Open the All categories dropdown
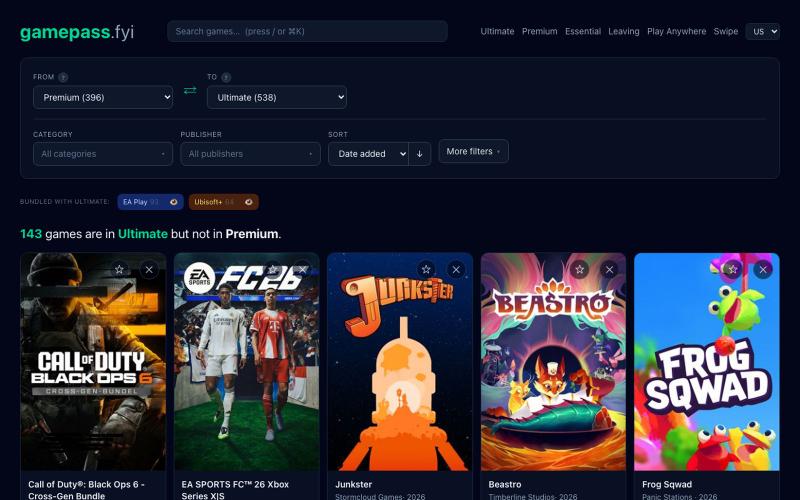The image size is (800, 500). 103,154
